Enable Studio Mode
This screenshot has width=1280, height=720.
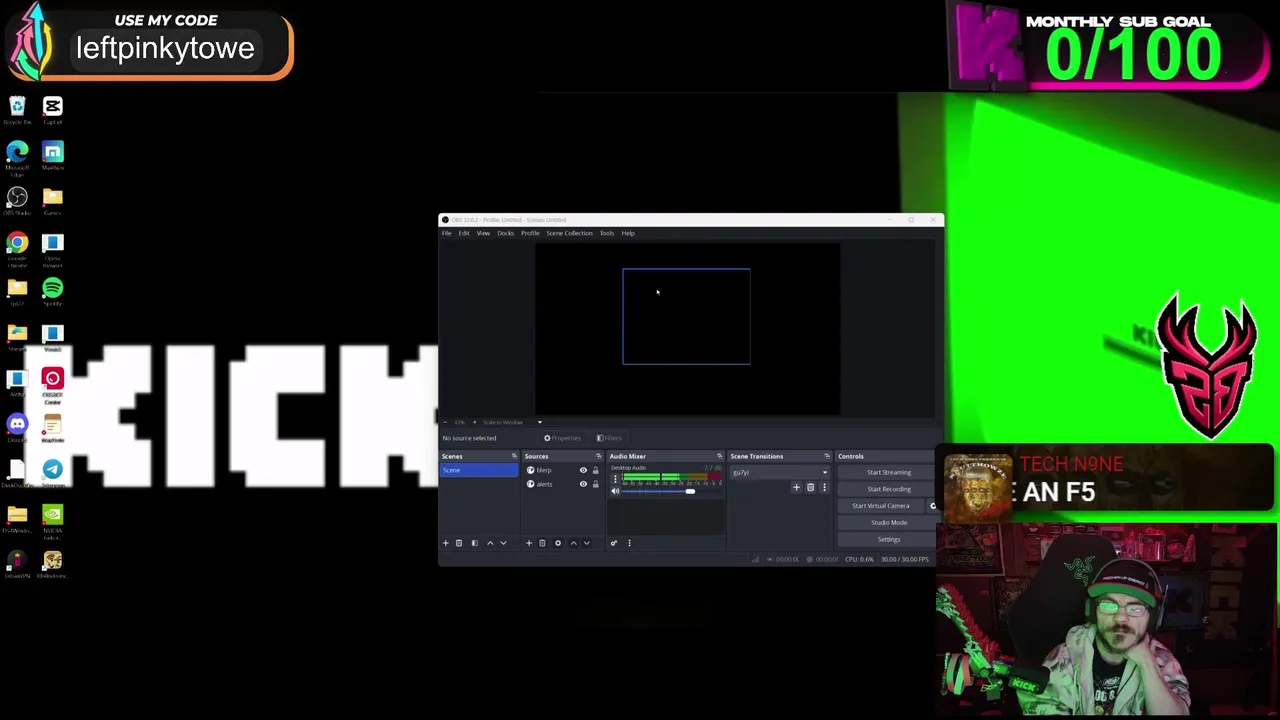[x=888, y=523]
